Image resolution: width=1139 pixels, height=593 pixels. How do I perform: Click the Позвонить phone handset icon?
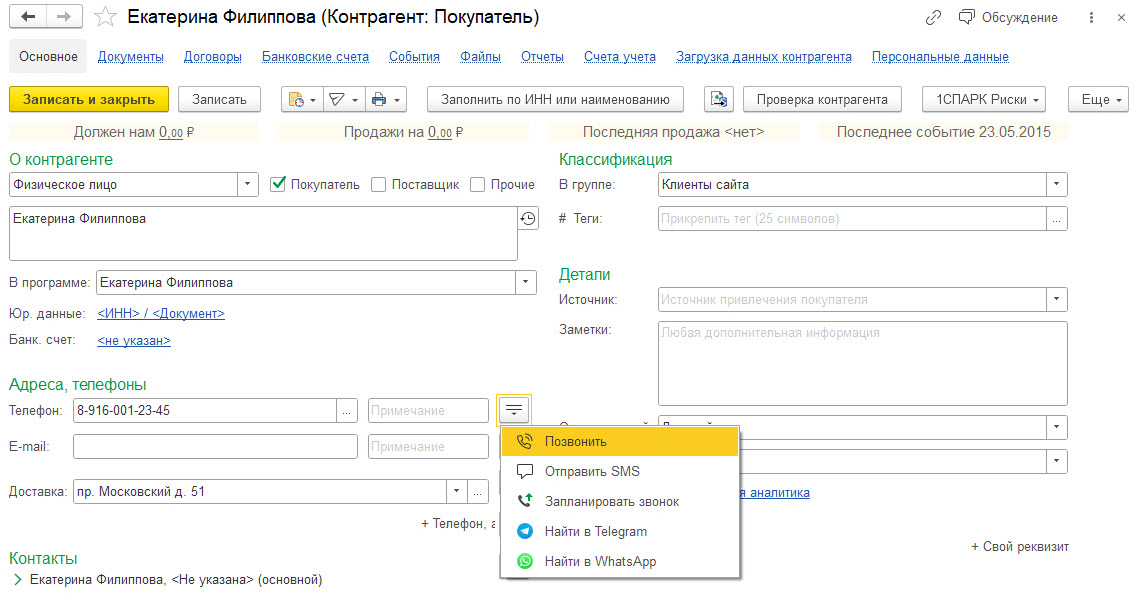pyautogui.click(x=524, y=441)
